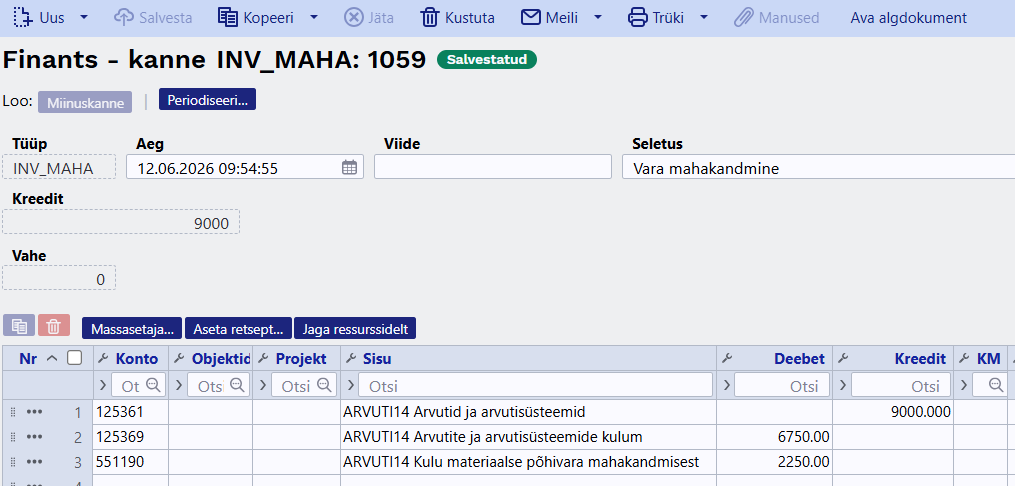Expand the Kopeeri dropdown arrow
Screen dimensions: 1015x486
(x=313, y=17)
